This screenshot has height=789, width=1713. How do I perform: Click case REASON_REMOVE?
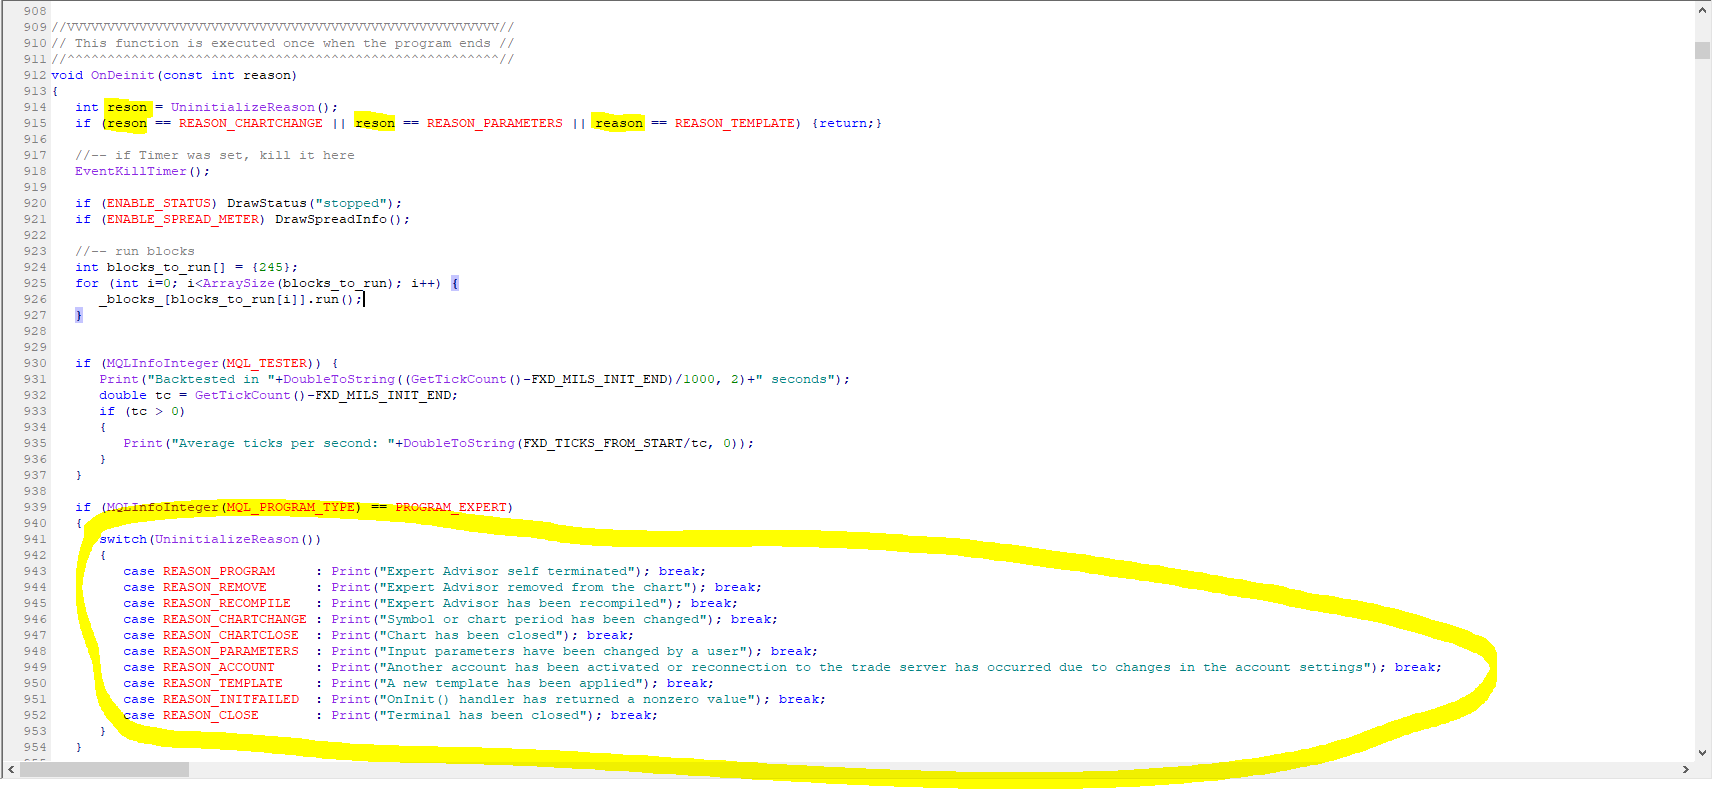[195, 587]
